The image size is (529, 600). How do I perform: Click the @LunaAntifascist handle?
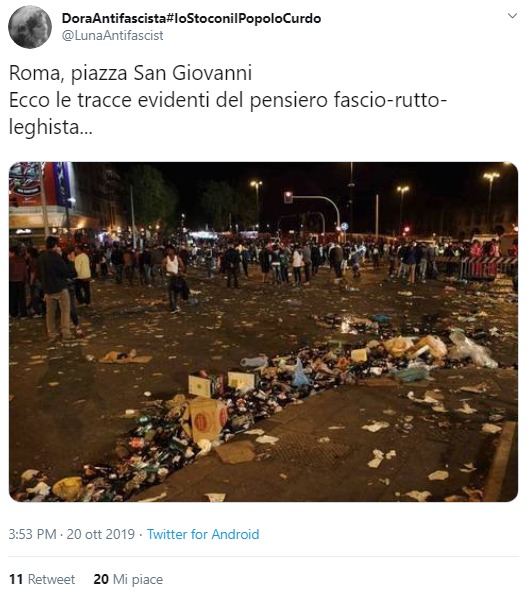[113, 36]
